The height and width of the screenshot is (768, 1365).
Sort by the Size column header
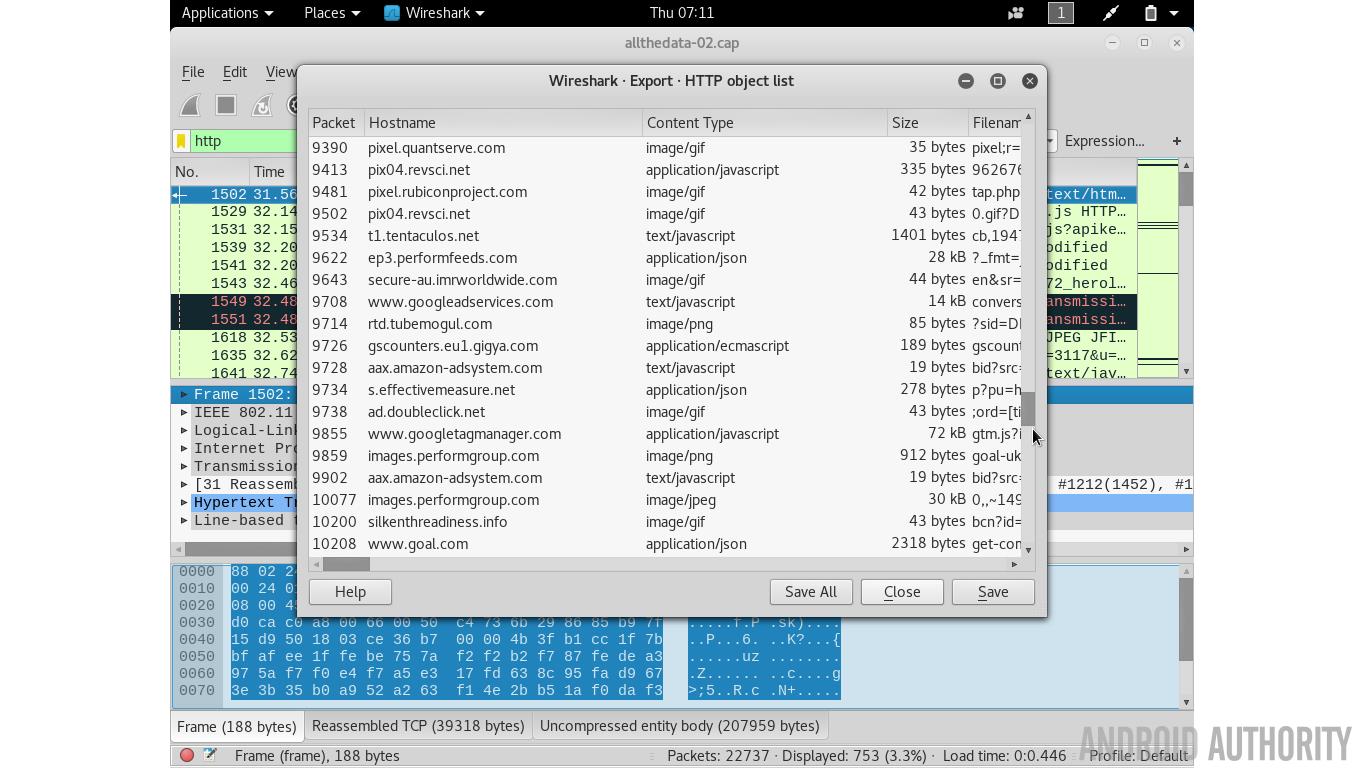[x=927, y=123]
